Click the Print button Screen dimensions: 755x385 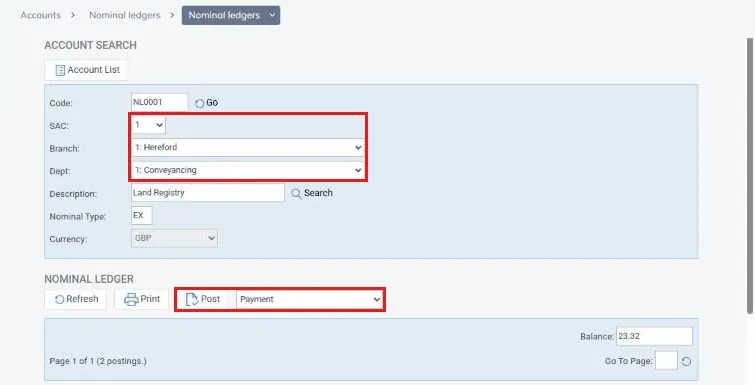point(142,299)
